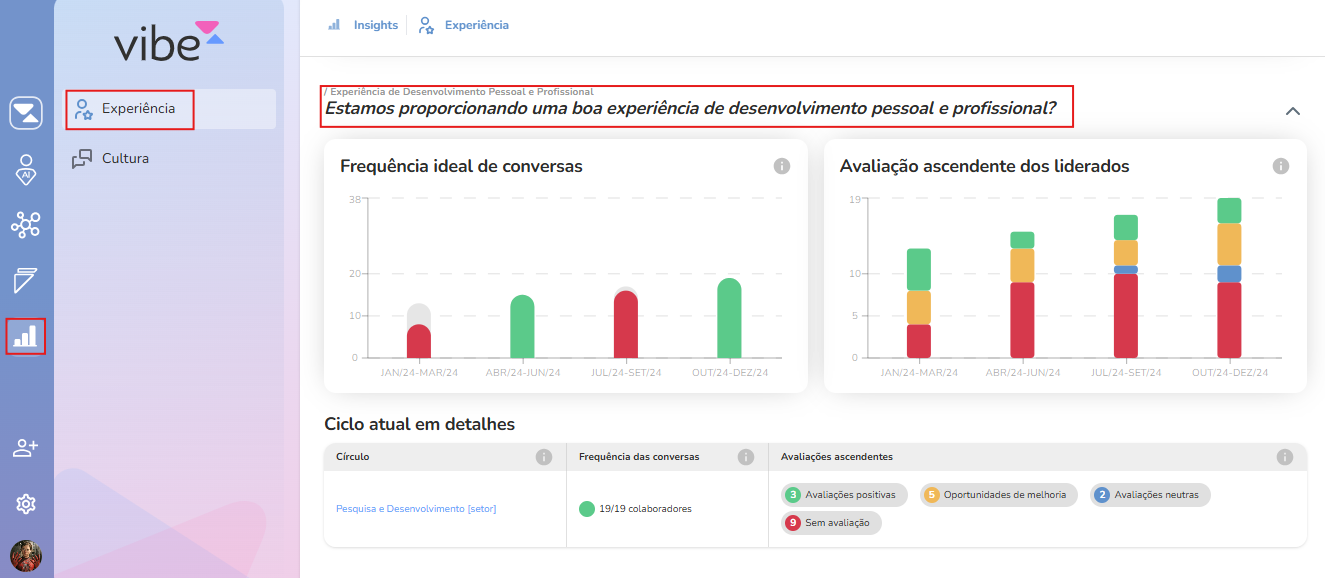1325x578 pixels.
Task: Click the green segment of JAN/24-MAR/24 stacked bar
Action: [919, 270]
